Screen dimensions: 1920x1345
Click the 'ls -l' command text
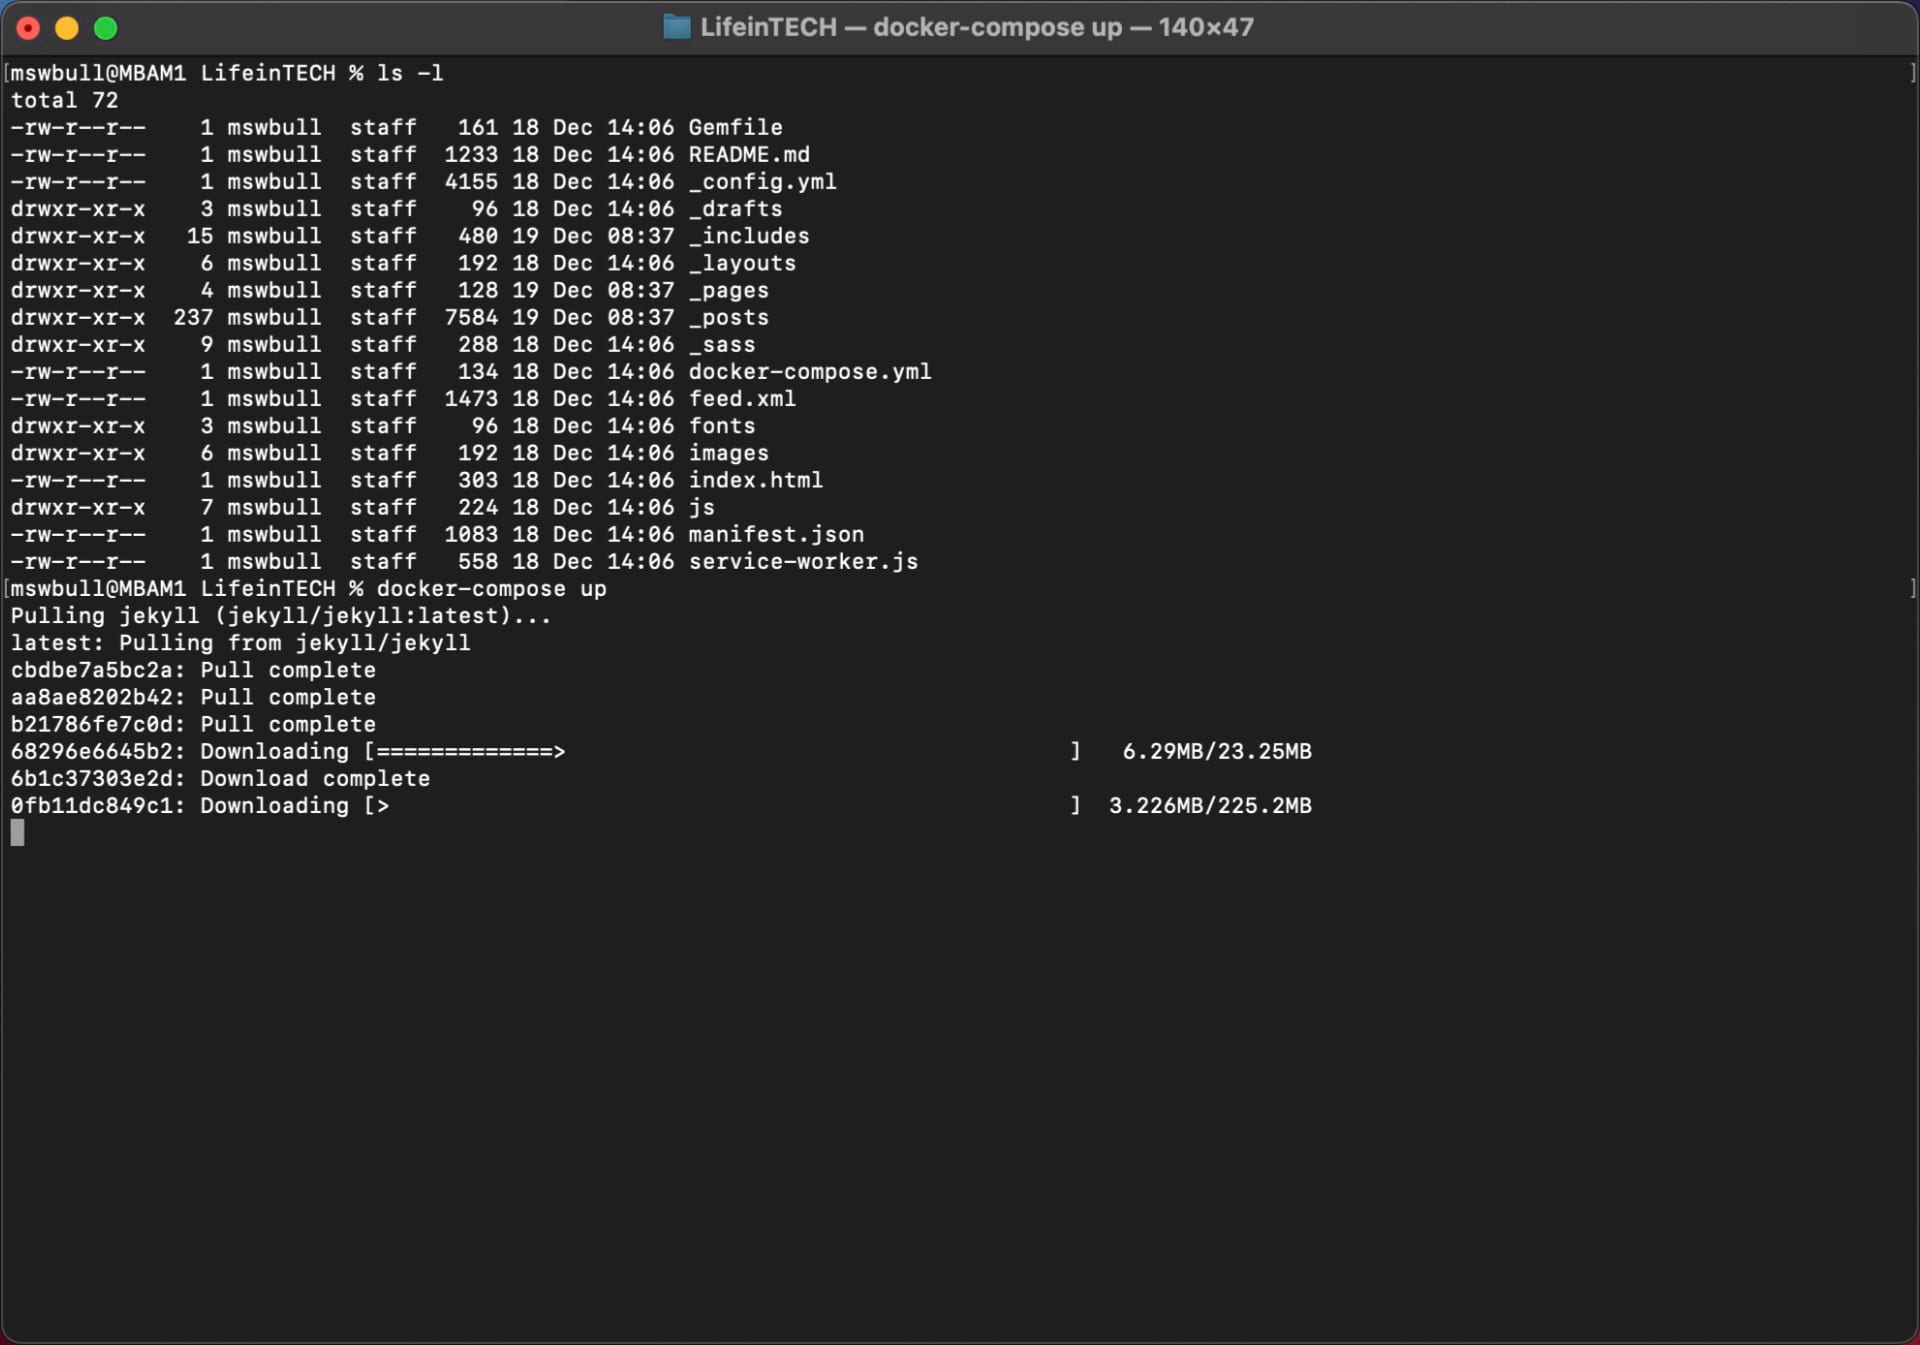(410, 73)
